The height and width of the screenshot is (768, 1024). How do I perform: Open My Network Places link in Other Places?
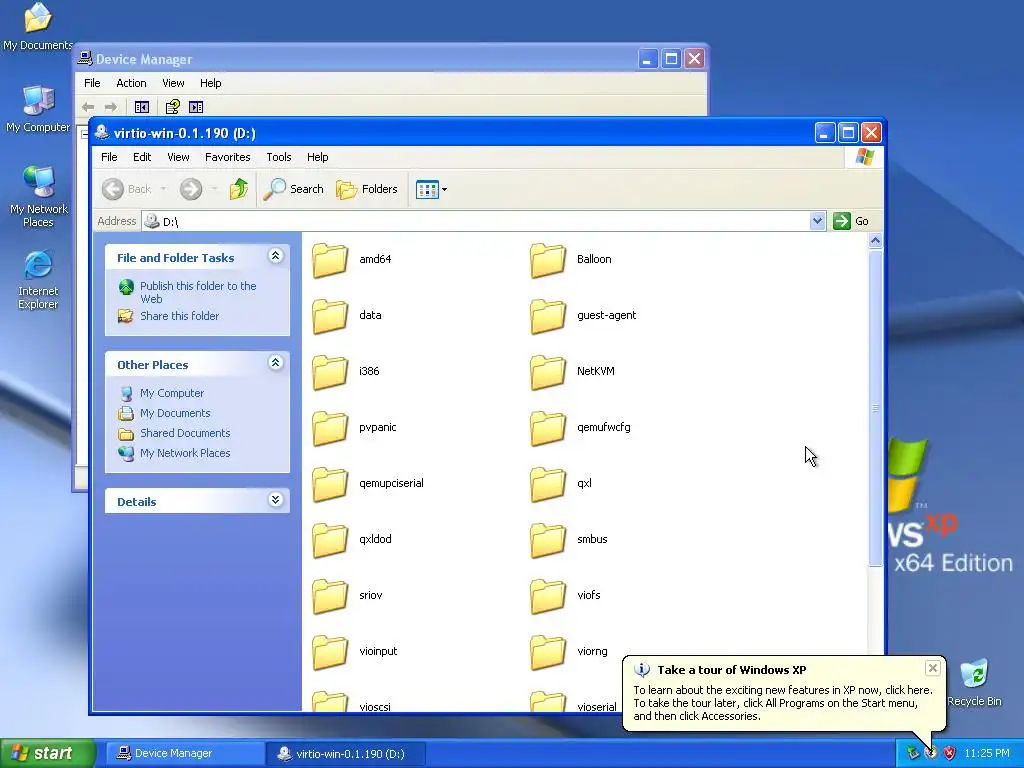185,453
